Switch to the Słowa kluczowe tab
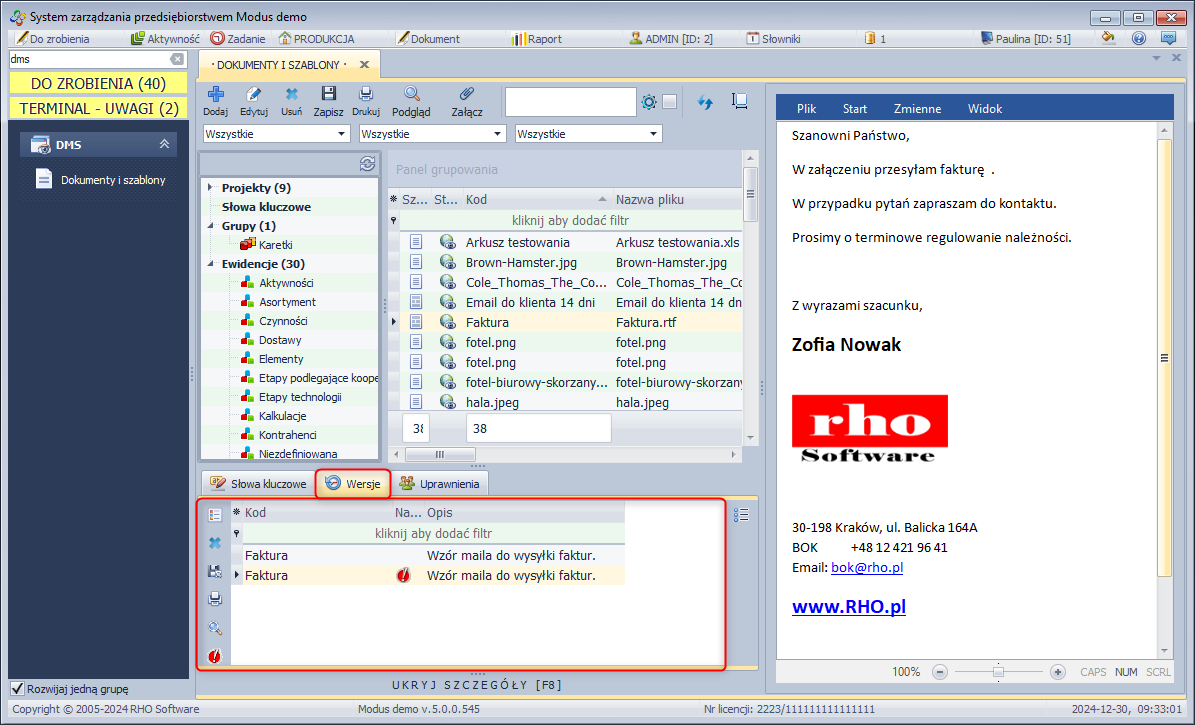Screen dimensions: 1195x725 point(258,483)
